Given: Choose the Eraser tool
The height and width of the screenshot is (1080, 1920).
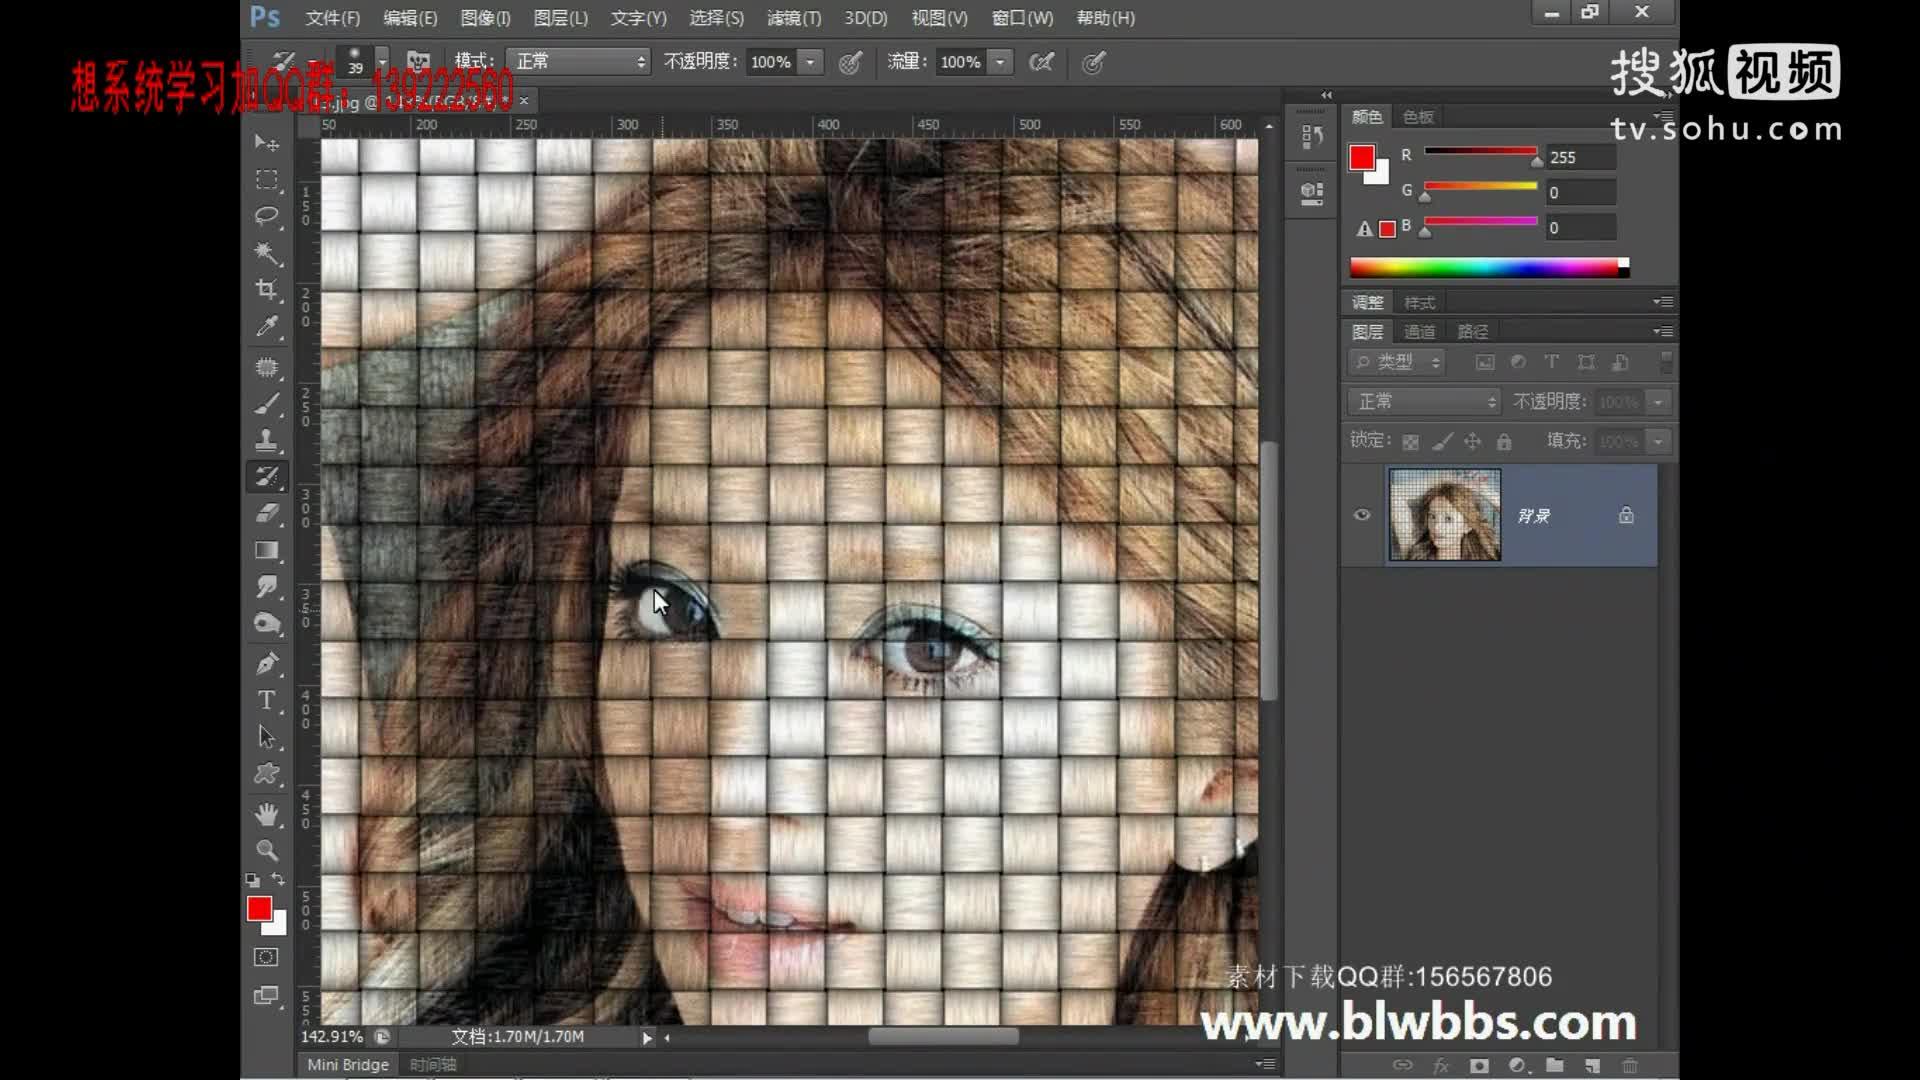Looking at the screenshot, I should click(x=266, y=513).
